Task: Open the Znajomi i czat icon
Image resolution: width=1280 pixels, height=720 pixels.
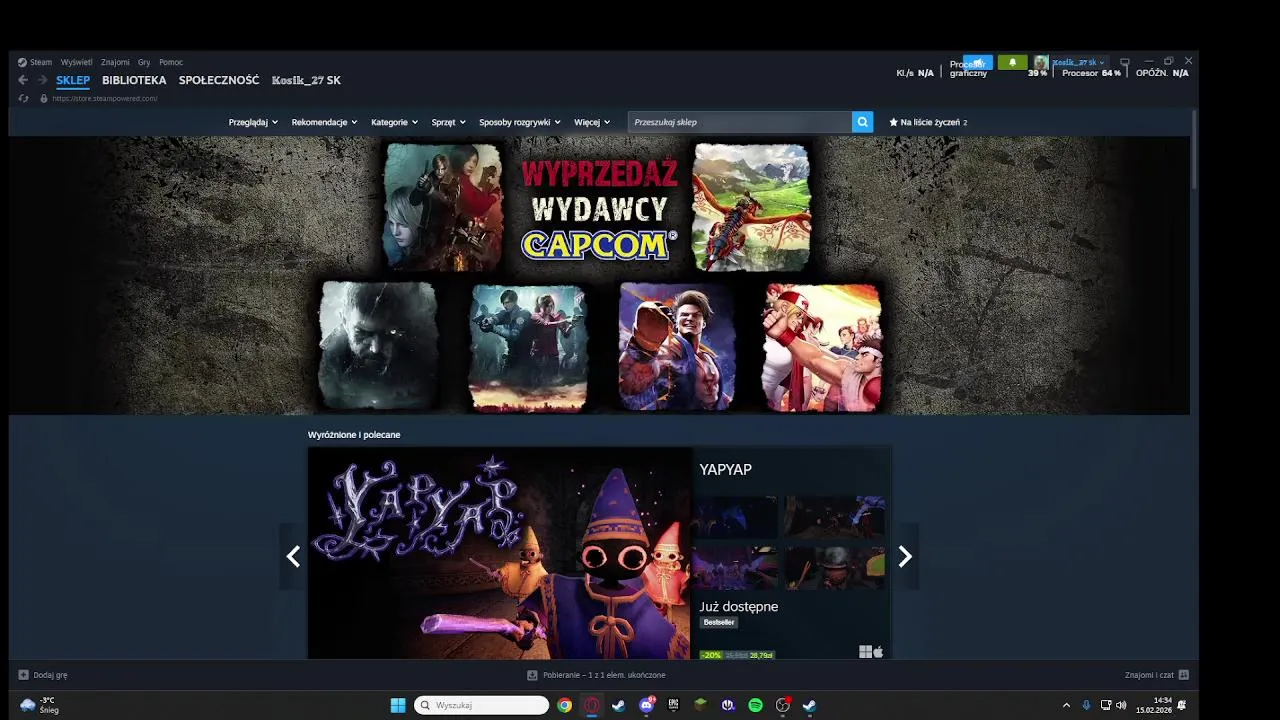Action: [x=1184, y=675]
